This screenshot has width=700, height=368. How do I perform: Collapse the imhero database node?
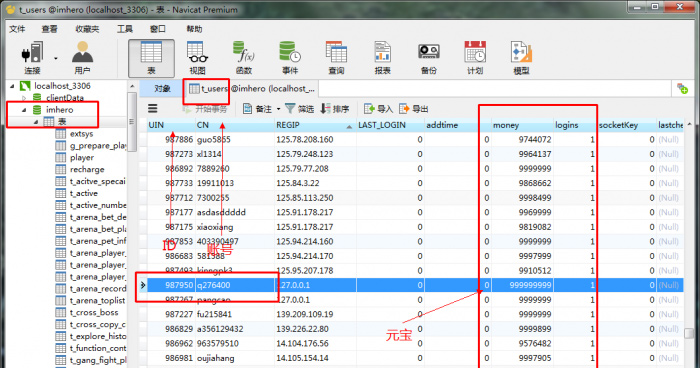click(x=24, y=109)
